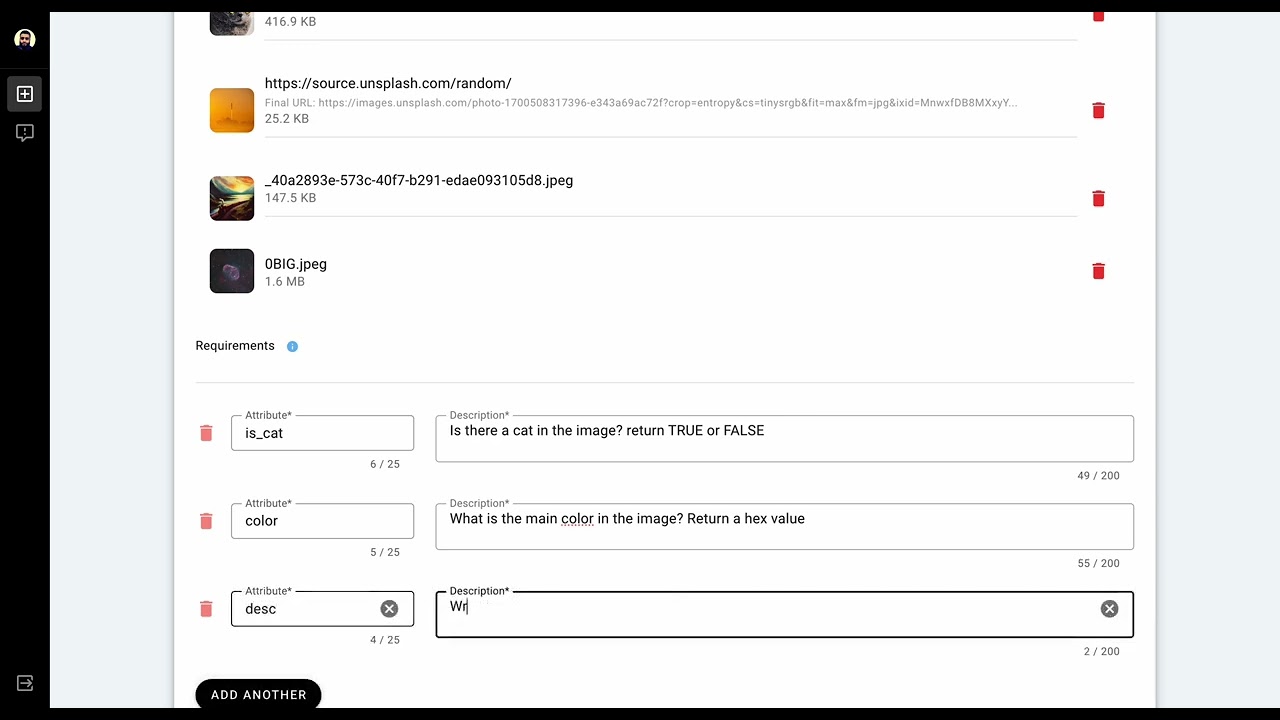Open the unsplash random image thumbnail

[232, 110]
